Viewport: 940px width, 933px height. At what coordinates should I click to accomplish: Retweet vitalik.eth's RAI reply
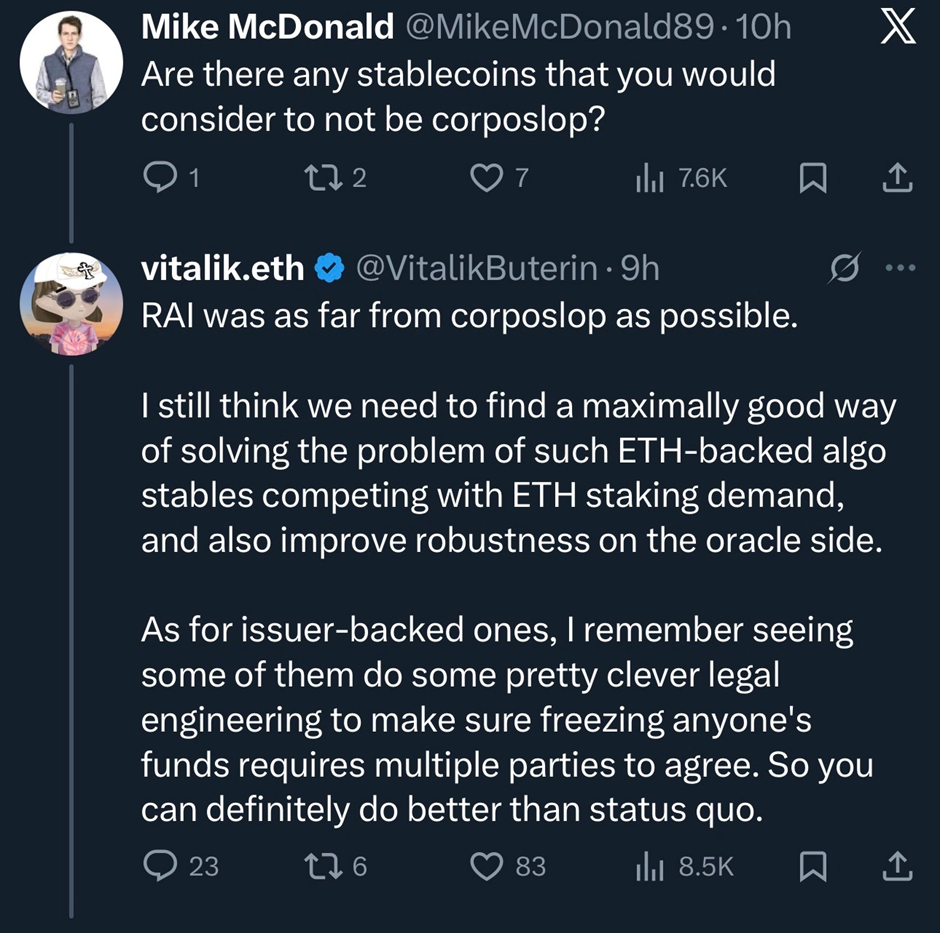click(322, 866)
